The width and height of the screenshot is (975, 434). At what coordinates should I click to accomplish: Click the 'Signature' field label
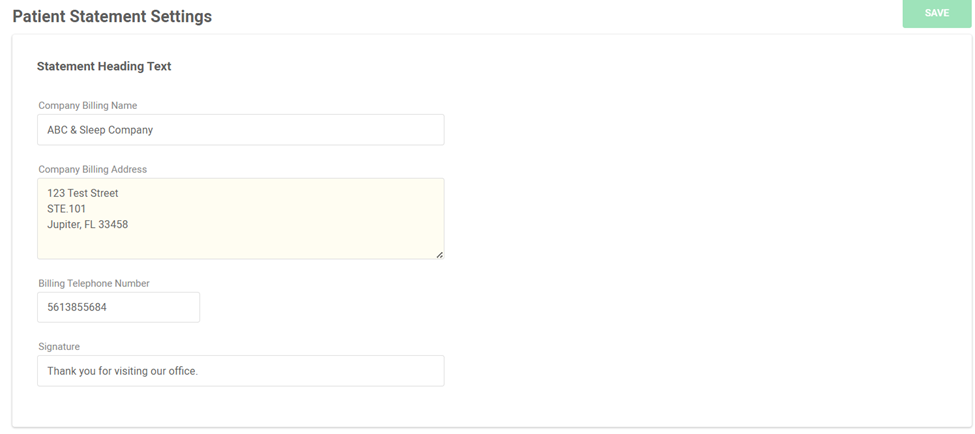59,347
